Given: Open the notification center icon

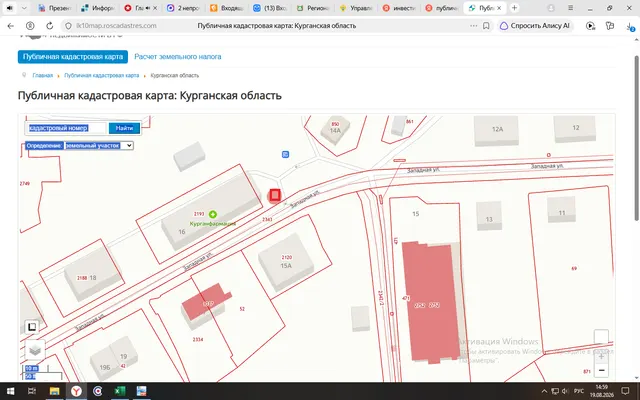Looking at the screenshot, I should coord(625,391).
